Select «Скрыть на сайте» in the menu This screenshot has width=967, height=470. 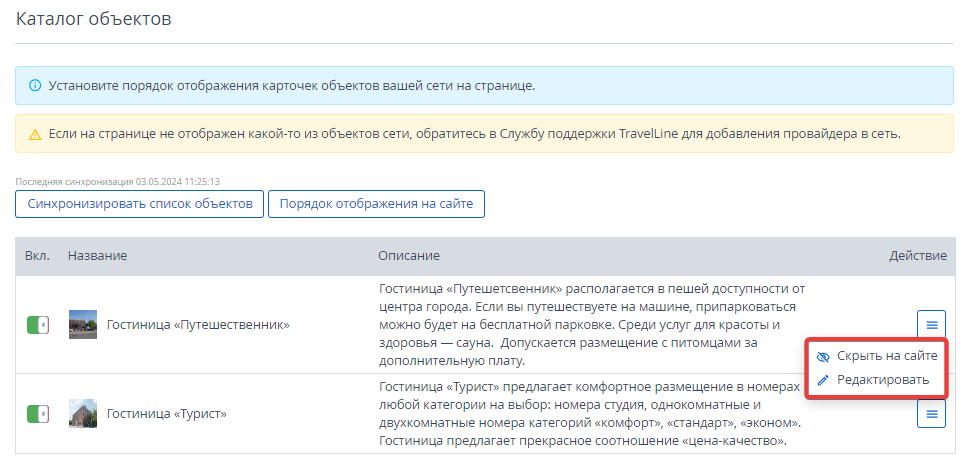(876, 356)
